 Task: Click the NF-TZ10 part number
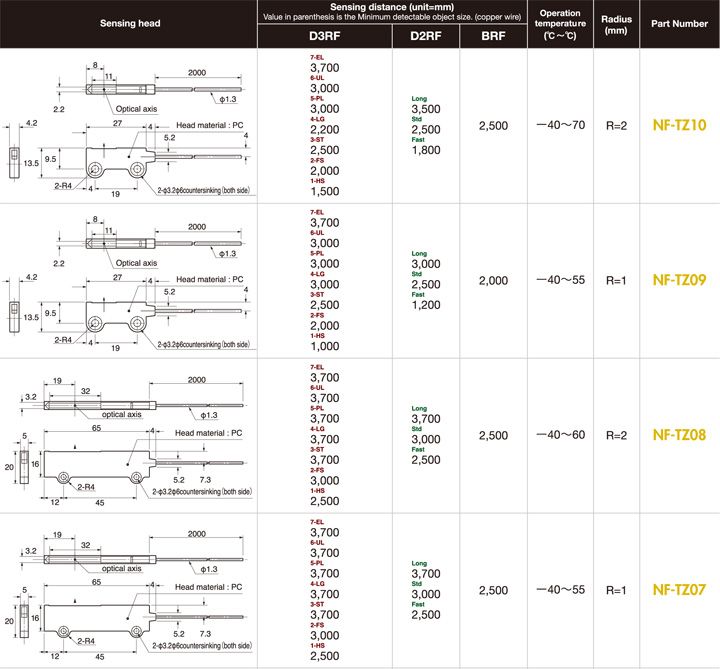[x=679, y=126]
